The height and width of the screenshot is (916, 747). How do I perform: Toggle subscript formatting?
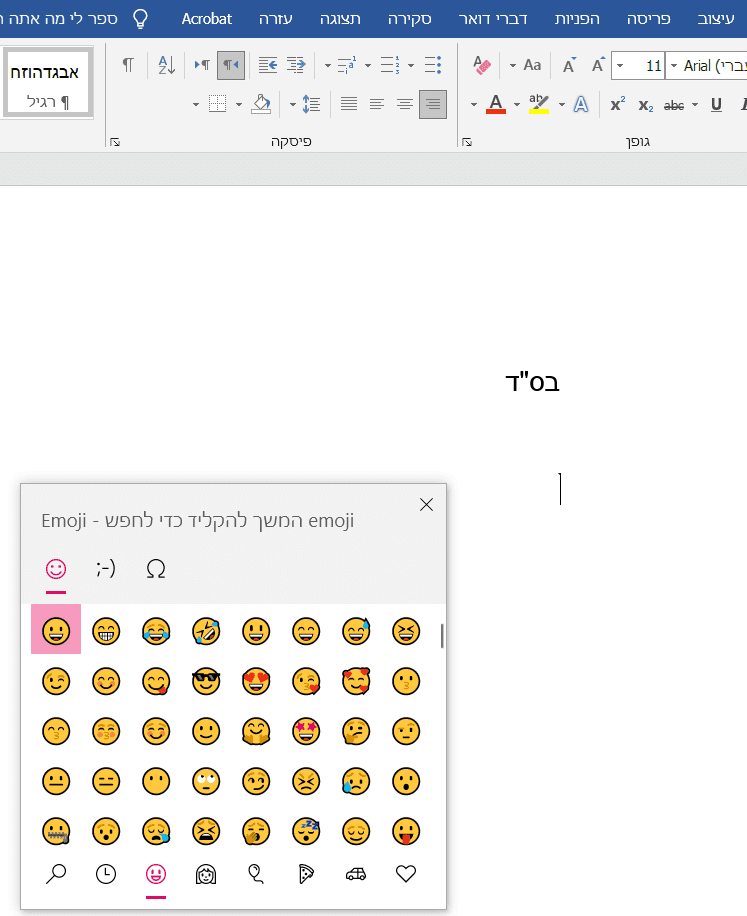coord(645,105)
